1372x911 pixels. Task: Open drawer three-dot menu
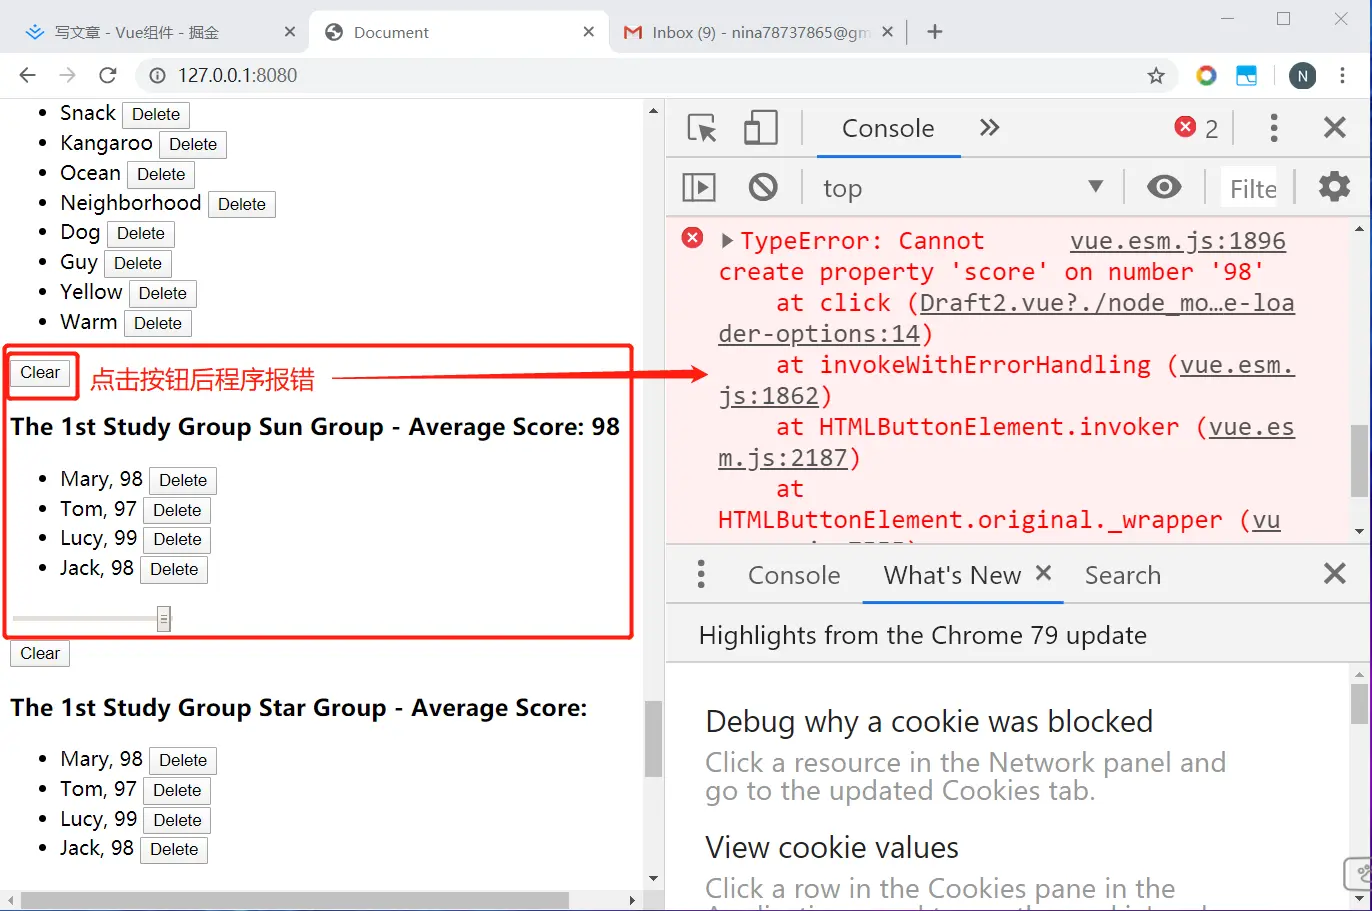701,574
